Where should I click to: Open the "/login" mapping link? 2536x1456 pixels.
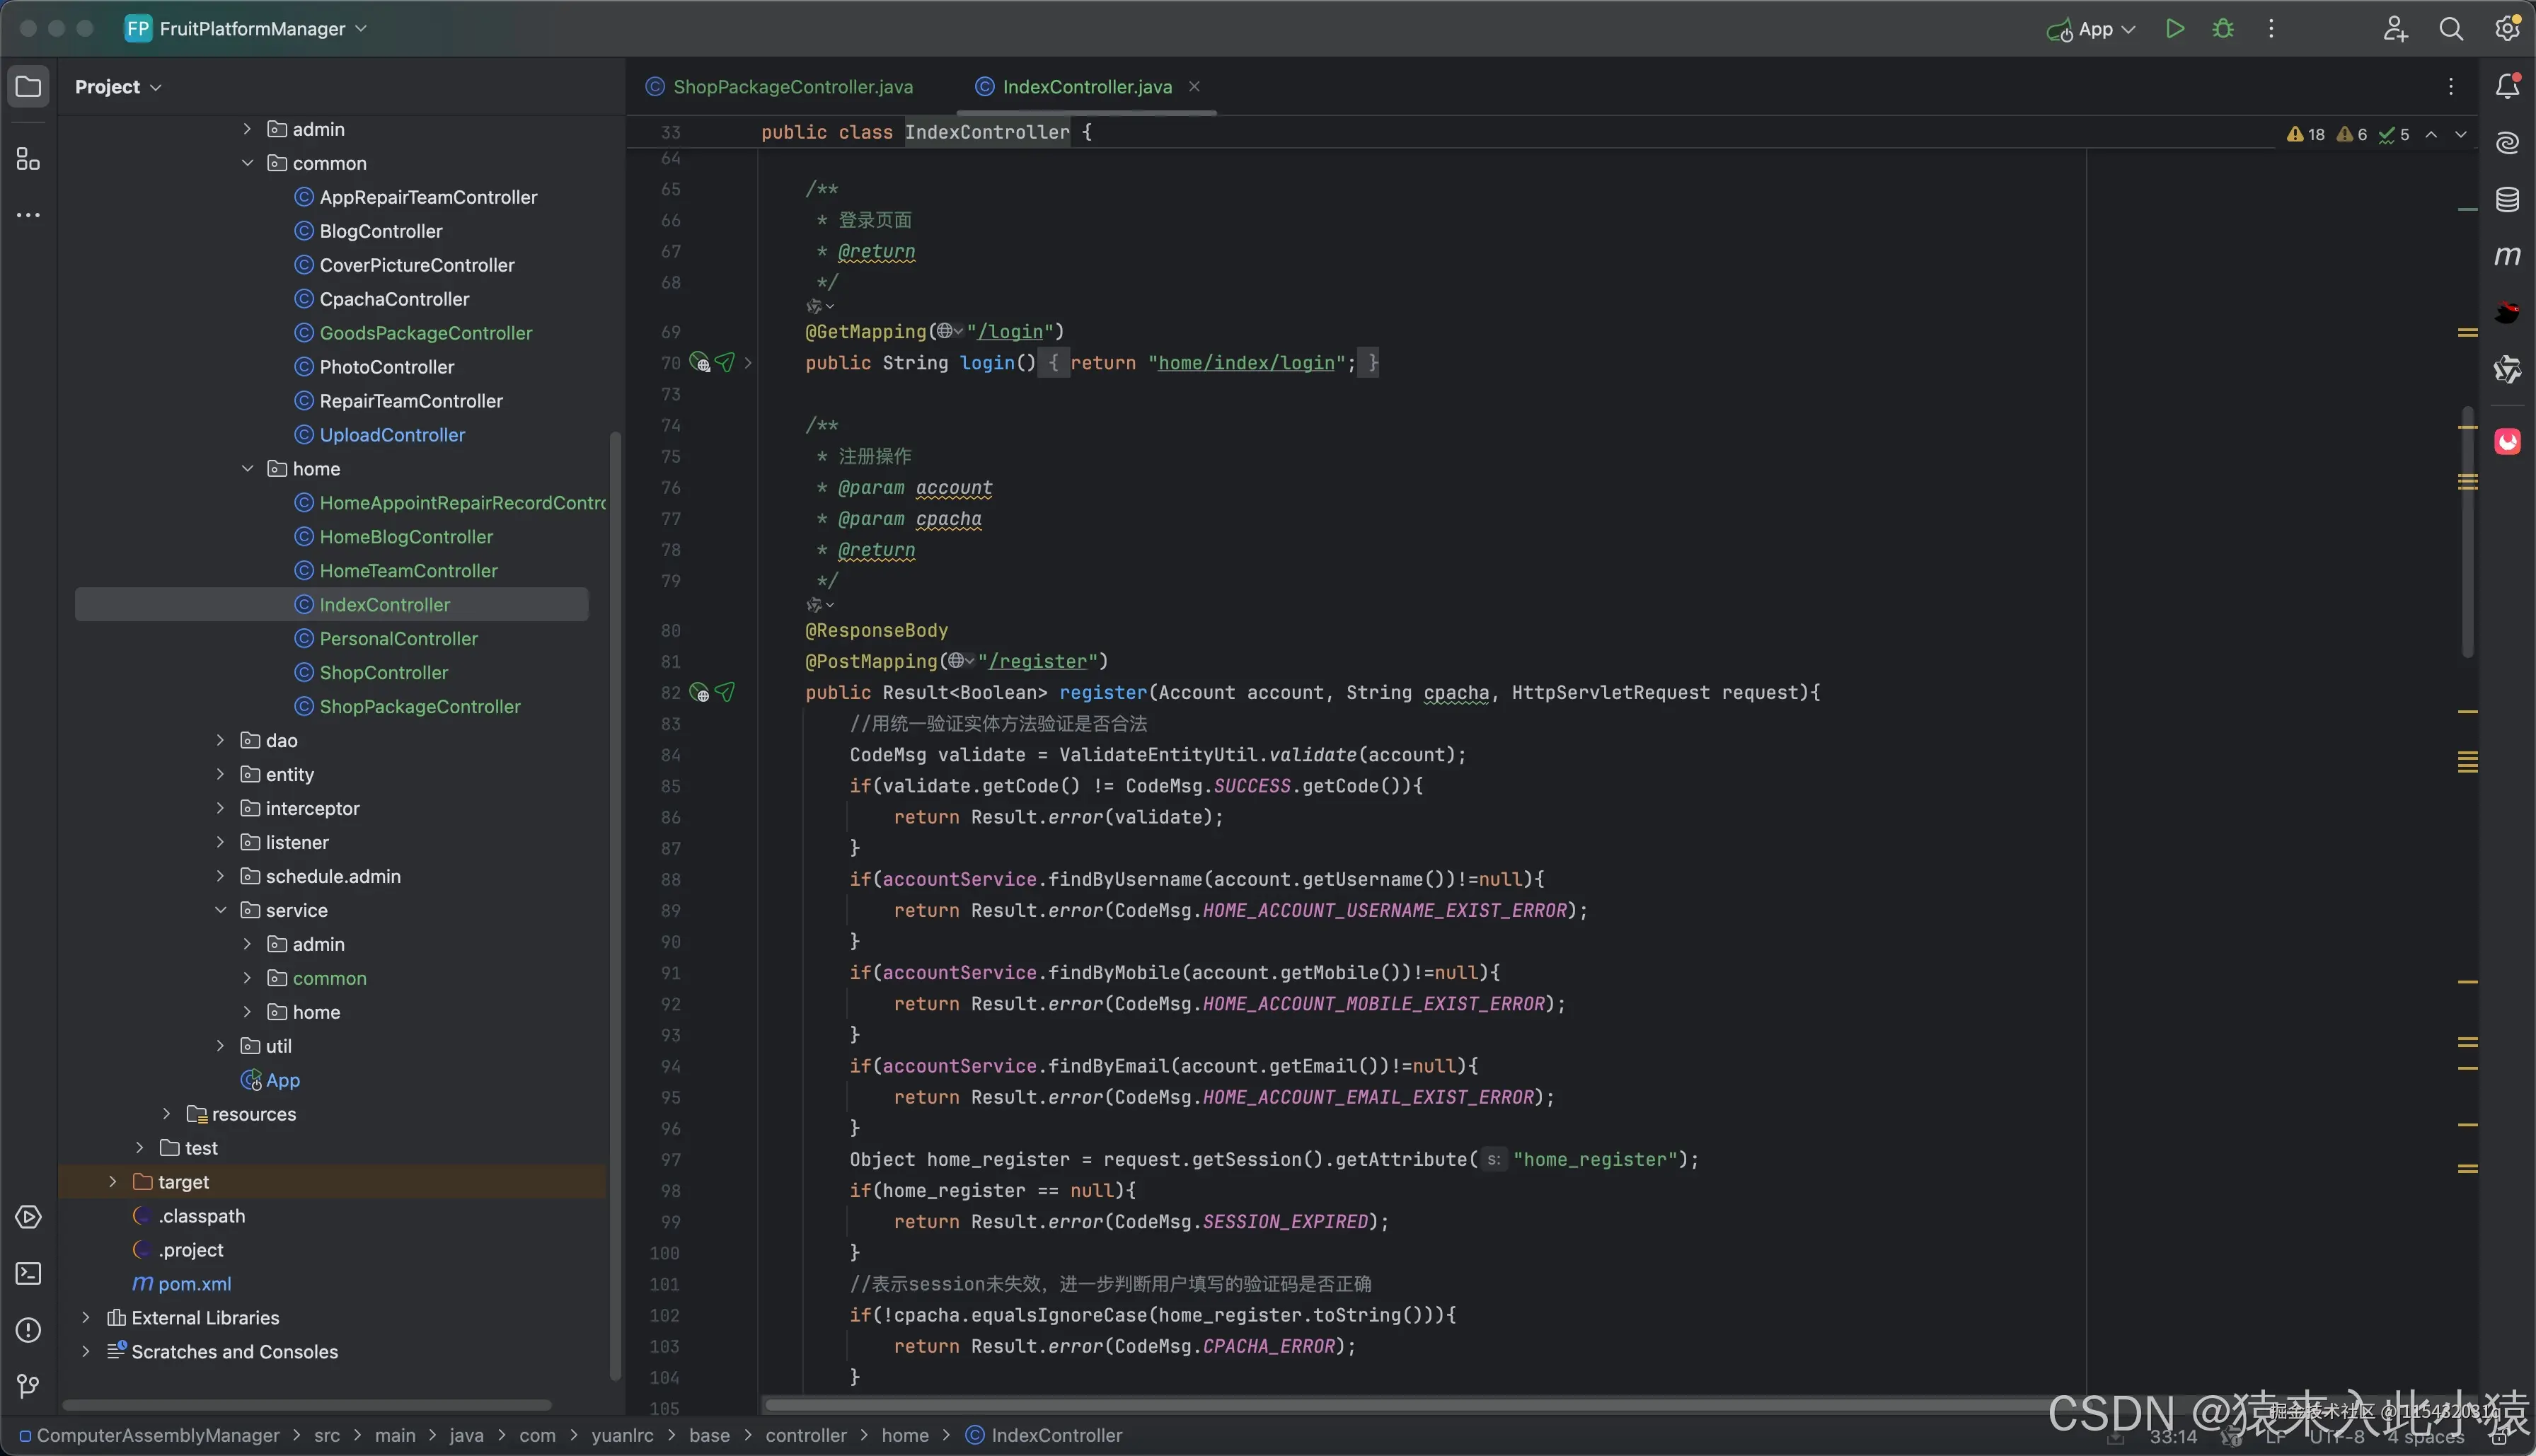(x=1010, y=332)
